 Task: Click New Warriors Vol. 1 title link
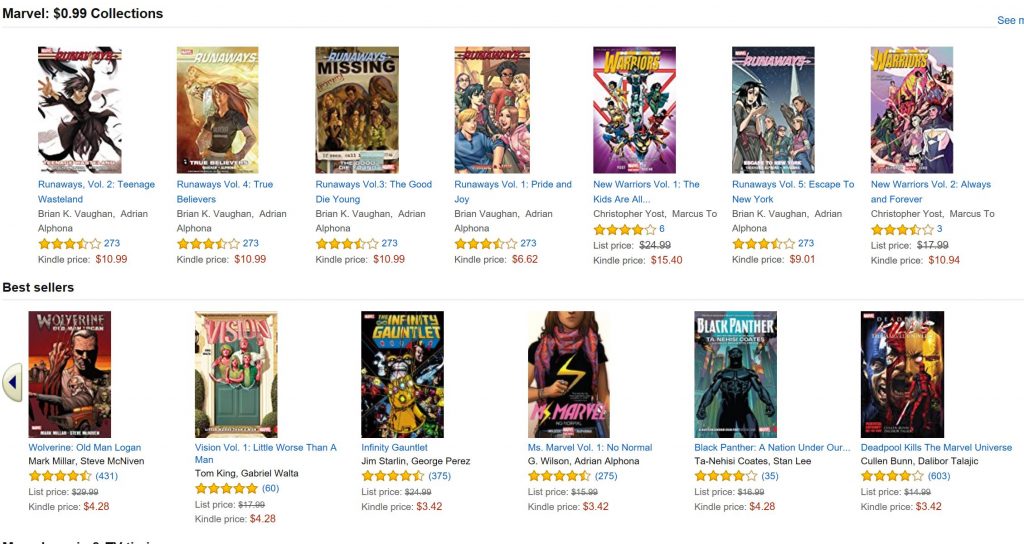point(646,192)
